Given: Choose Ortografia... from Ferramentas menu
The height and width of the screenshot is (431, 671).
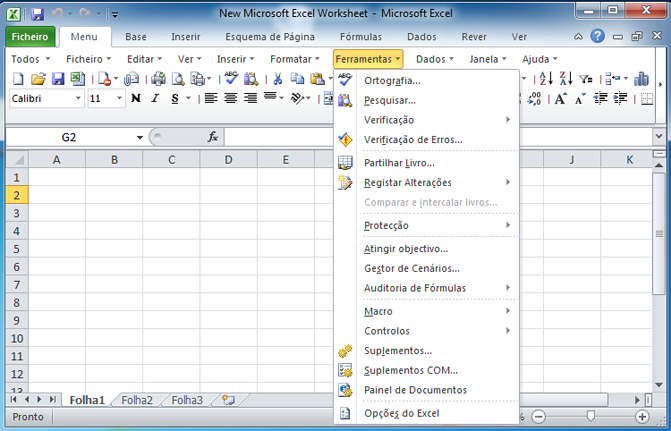Looking at the screenshot, I should (427, 80).
